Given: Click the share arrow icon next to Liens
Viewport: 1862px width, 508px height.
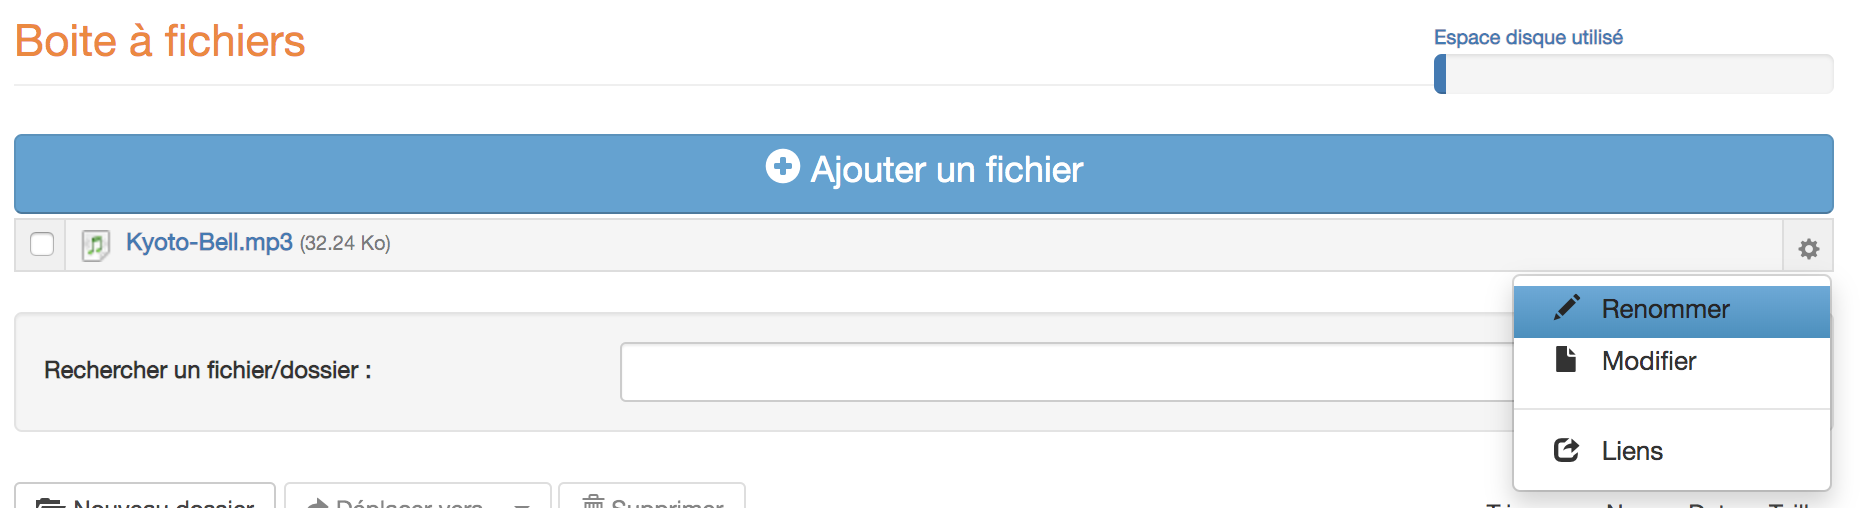Looking at the screenshot, I should tap(1566, 450).
